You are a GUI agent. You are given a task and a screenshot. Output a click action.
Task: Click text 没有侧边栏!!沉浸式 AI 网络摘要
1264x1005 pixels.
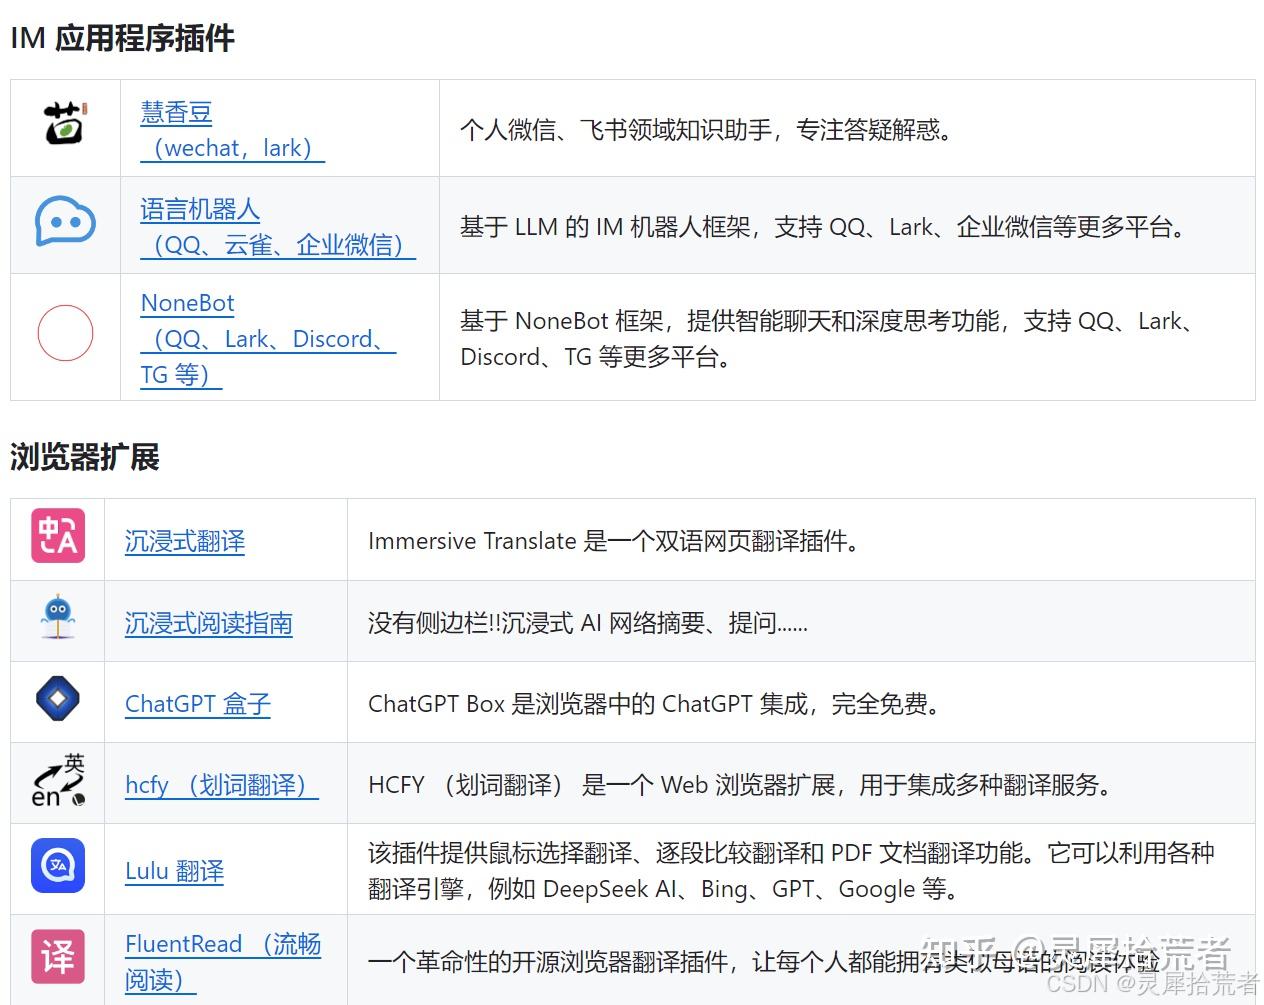588,623
